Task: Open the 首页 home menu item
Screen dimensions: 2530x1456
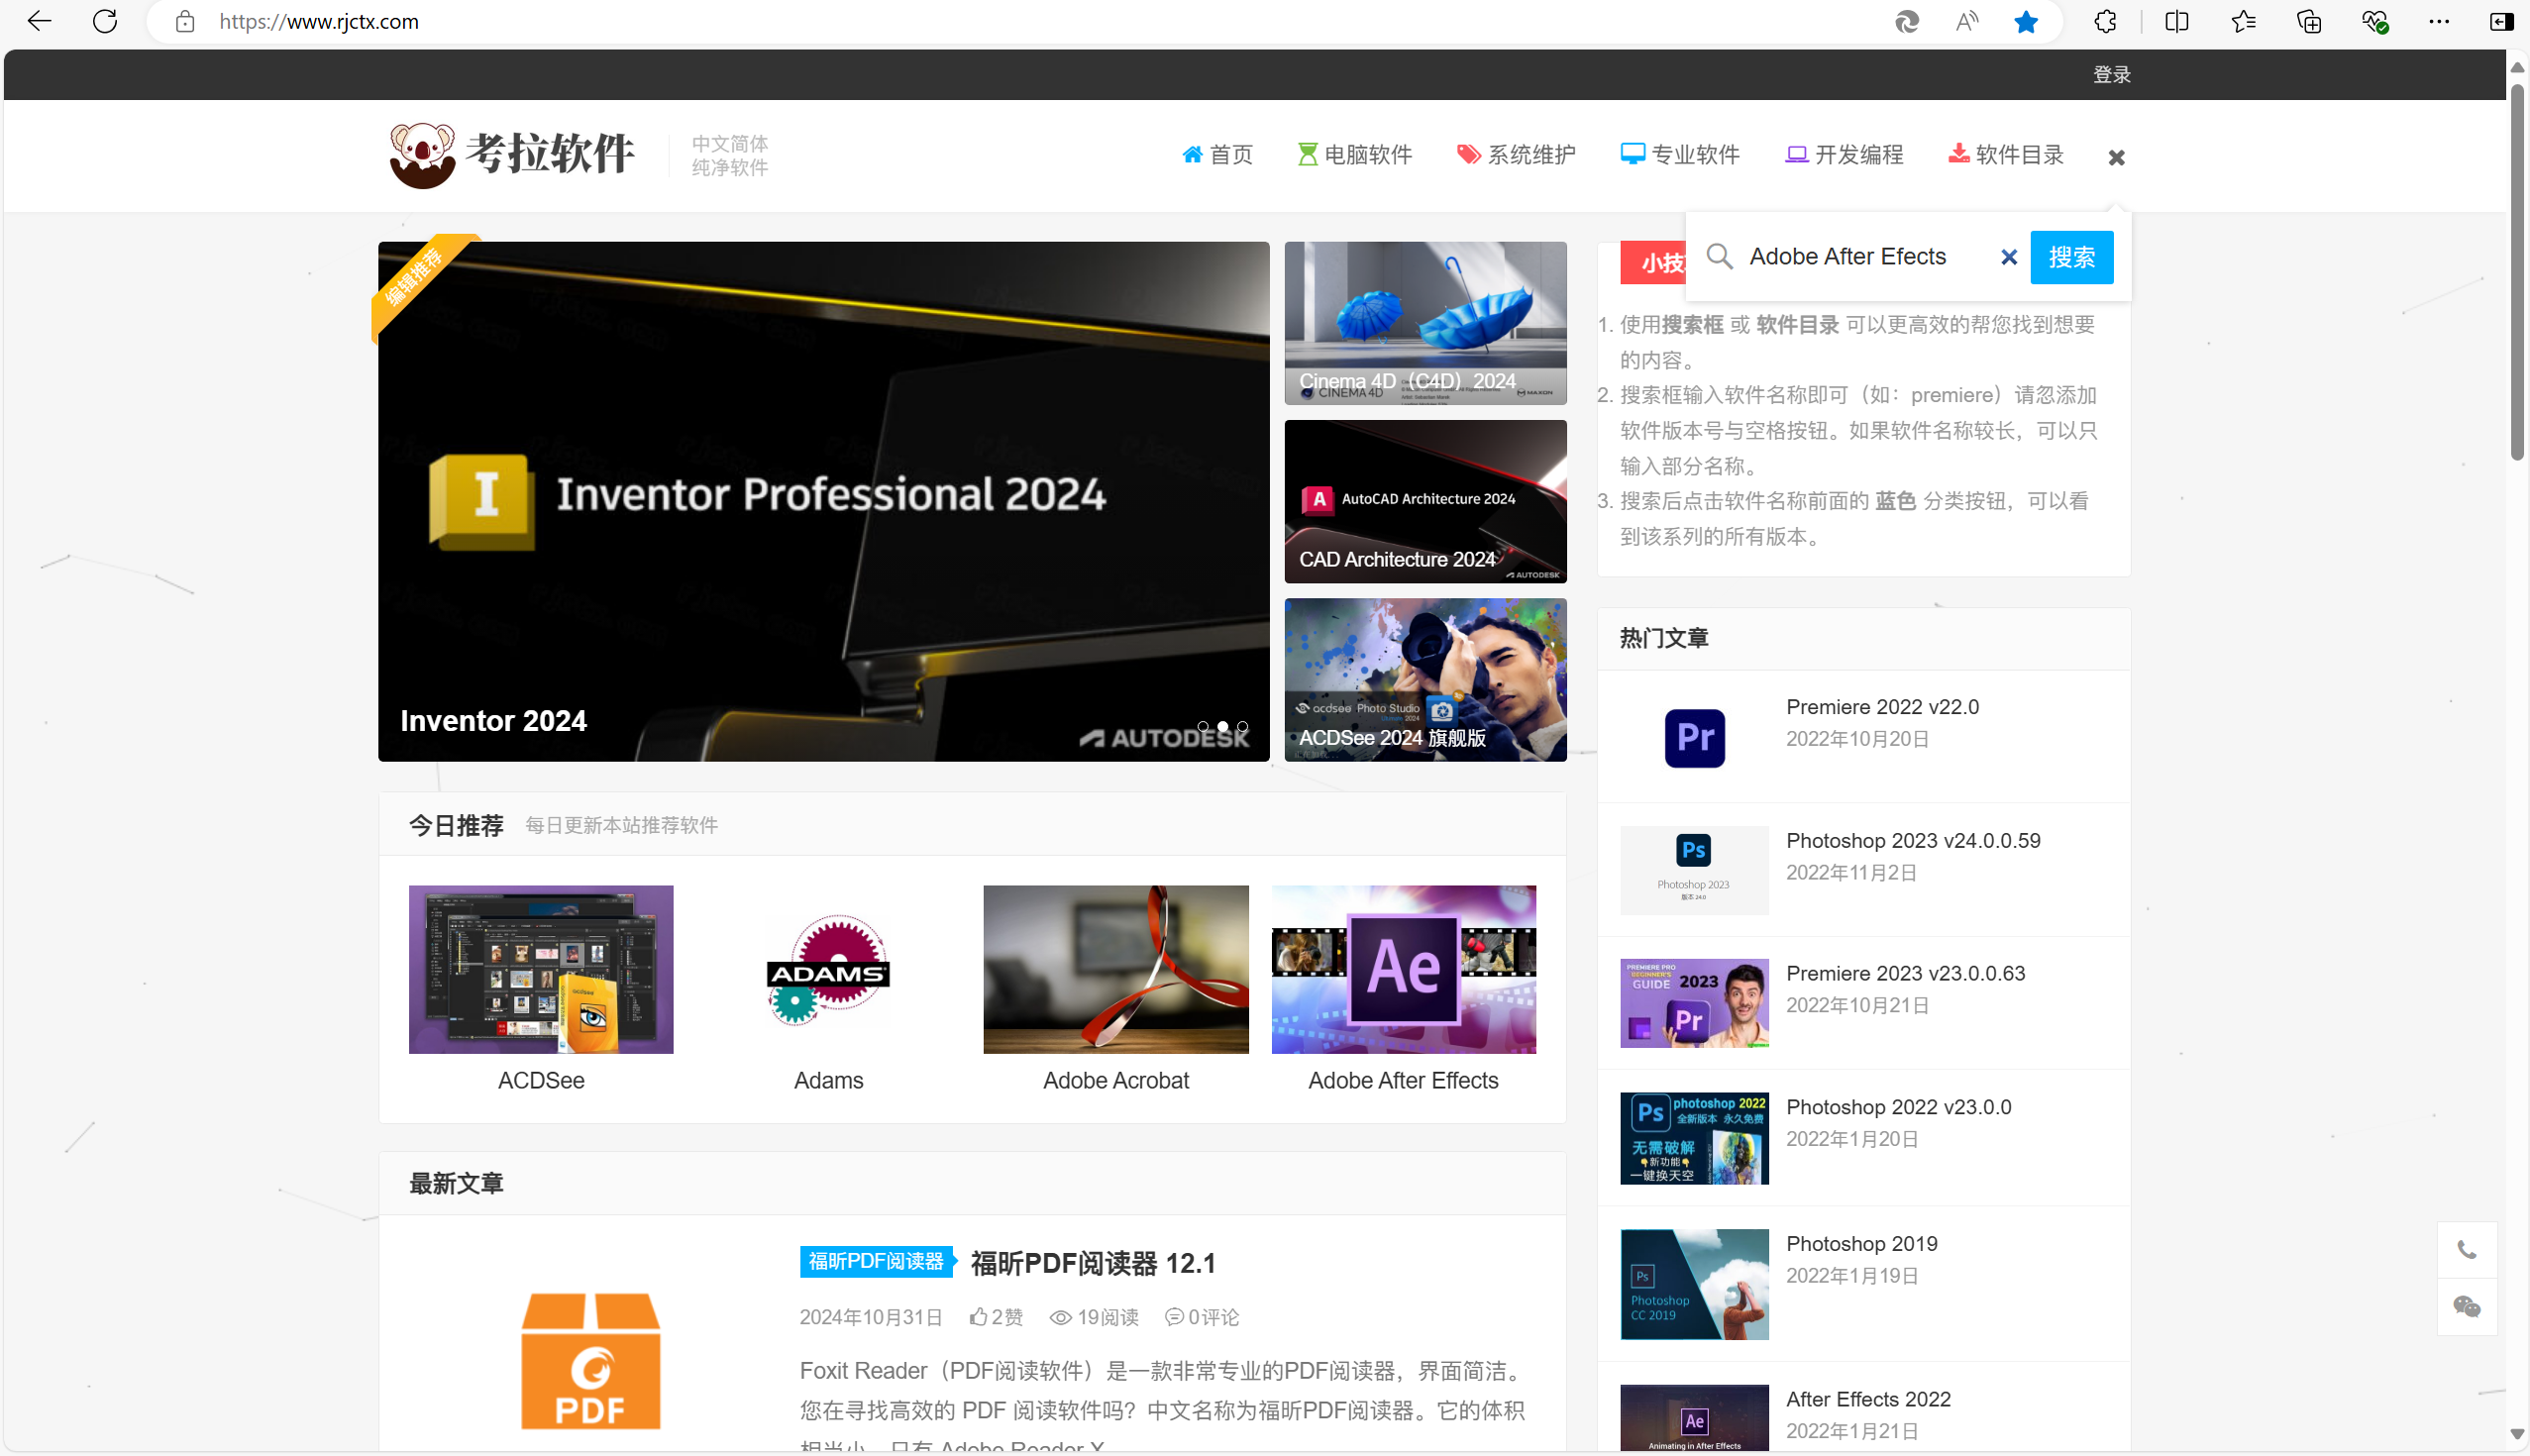Action: [1217, 154]
